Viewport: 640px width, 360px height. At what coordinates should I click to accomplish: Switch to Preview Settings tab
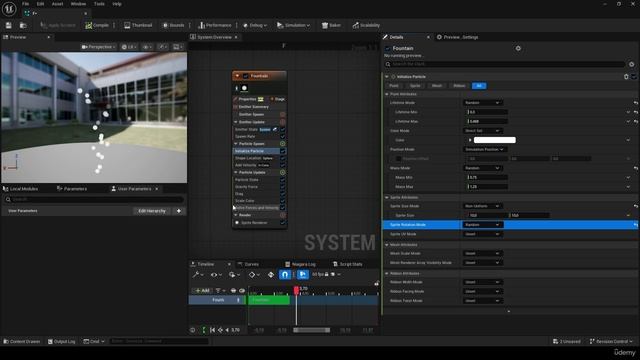tap(457, 37)
